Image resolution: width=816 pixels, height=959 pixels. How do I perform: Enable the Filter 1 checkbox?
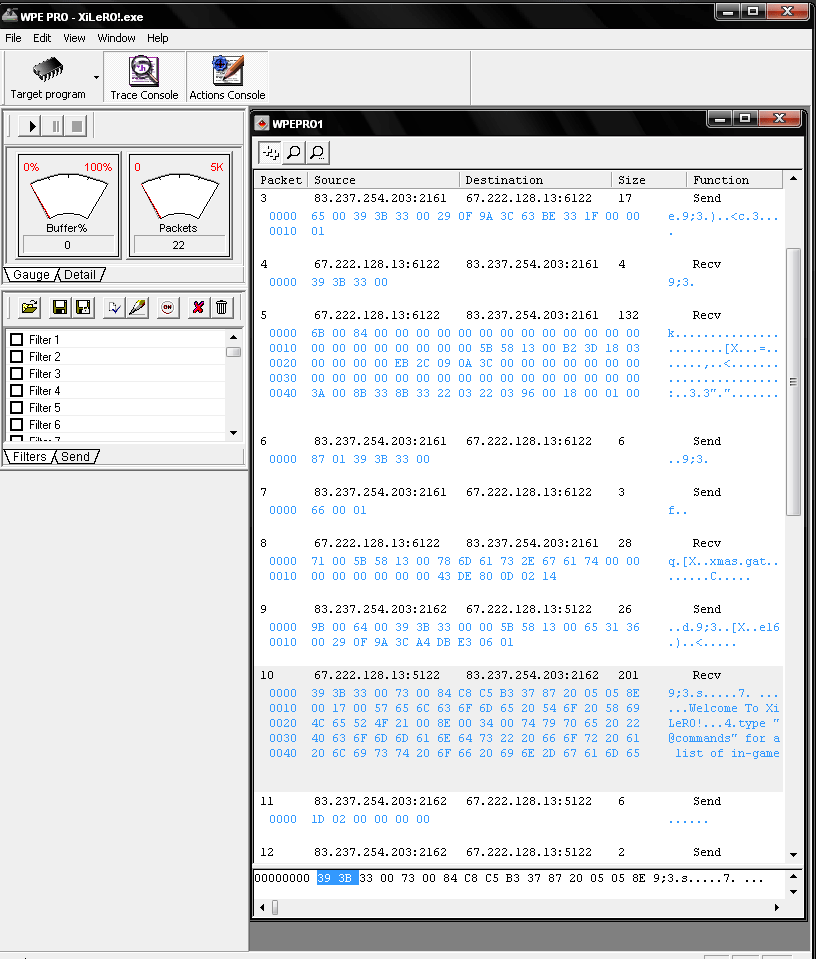point(17,339)
